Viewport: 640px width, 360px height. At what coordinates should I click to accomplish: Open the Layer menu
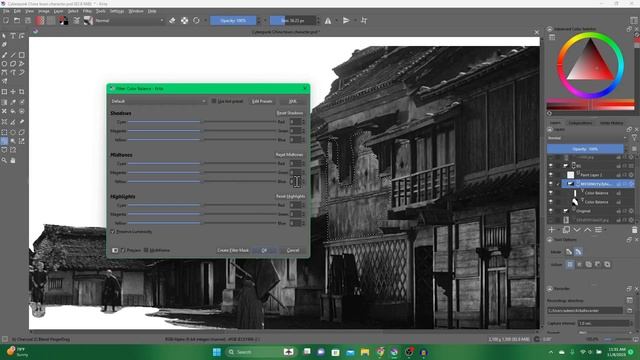point(58,11)
